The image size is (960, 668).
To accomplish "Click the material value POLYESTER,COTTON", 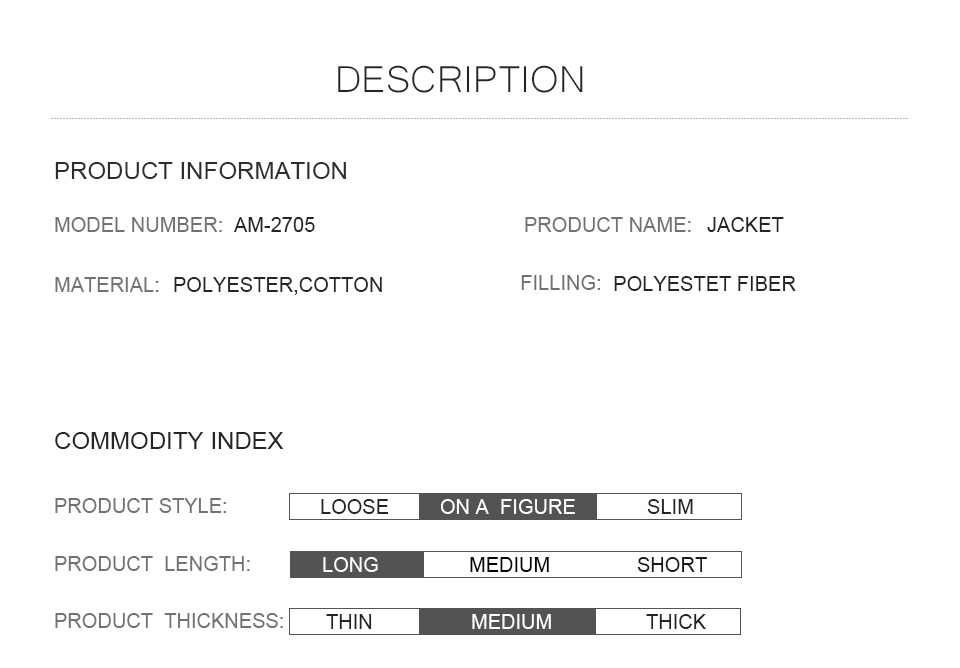I will [x=278, y=285].
